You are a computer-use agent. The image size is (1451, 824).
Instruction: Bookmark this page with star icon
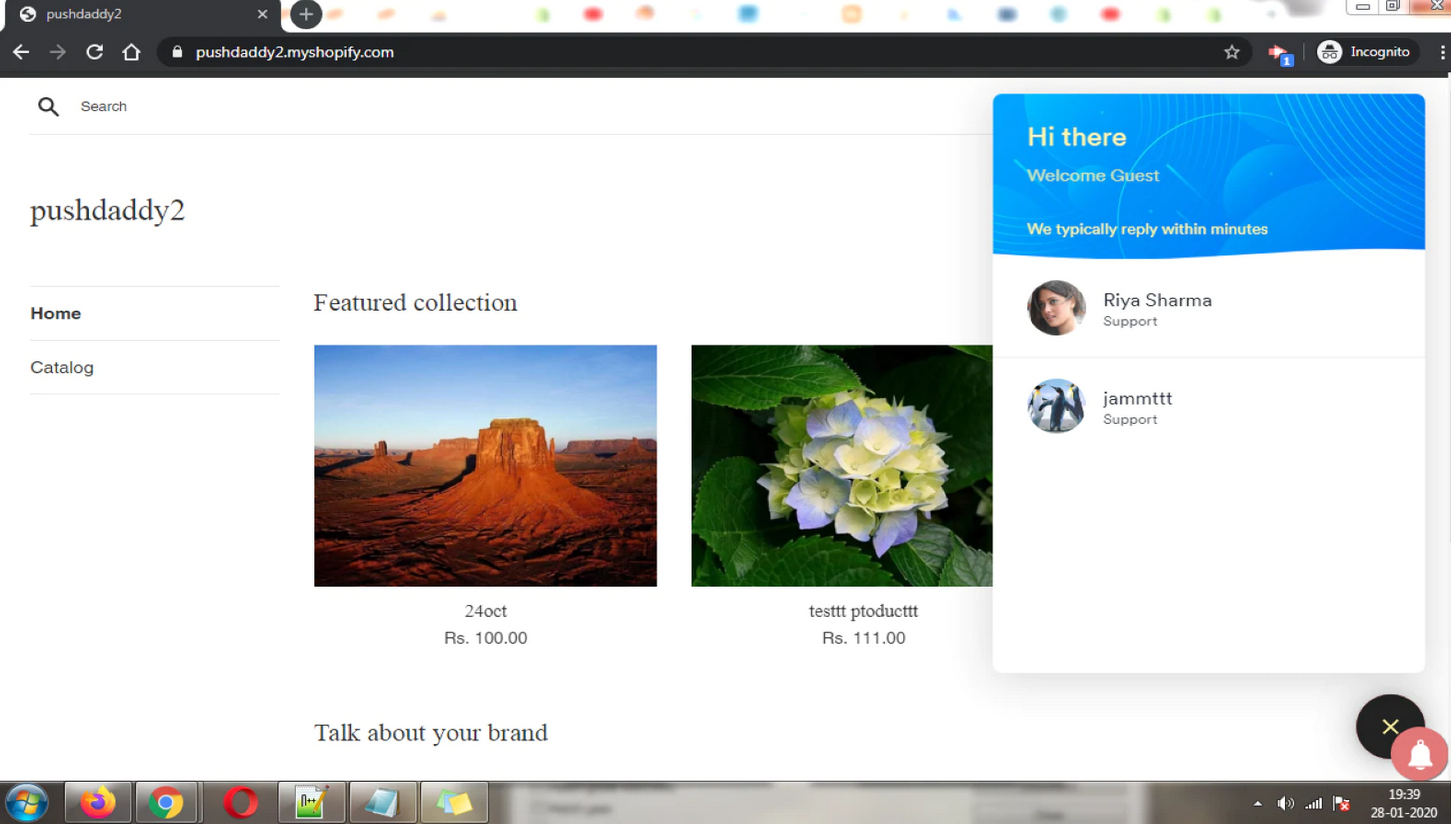coord(1232,52)
